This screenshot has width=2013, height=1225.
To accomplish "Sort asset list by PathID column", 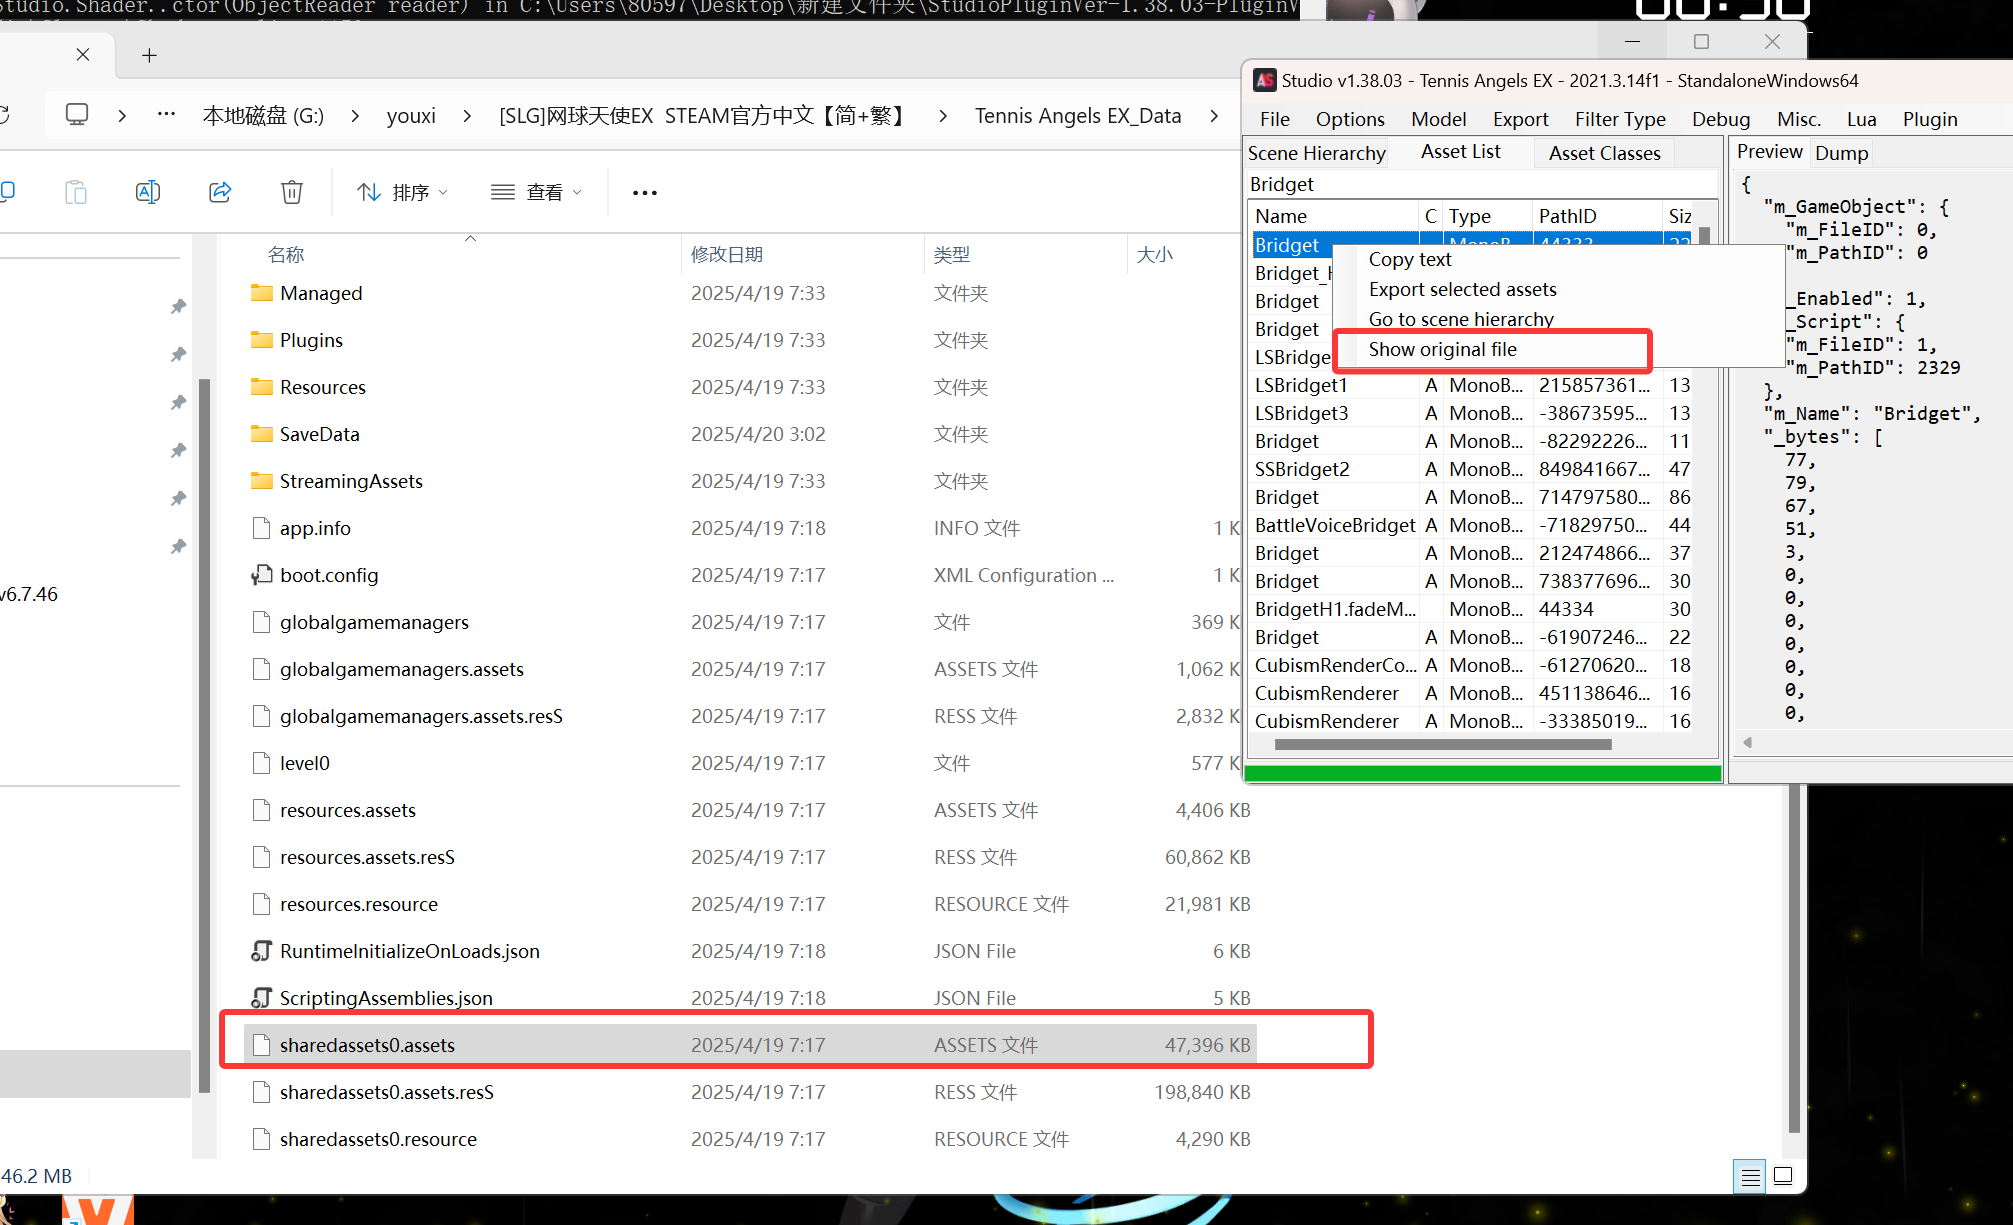I will 1596,216.
